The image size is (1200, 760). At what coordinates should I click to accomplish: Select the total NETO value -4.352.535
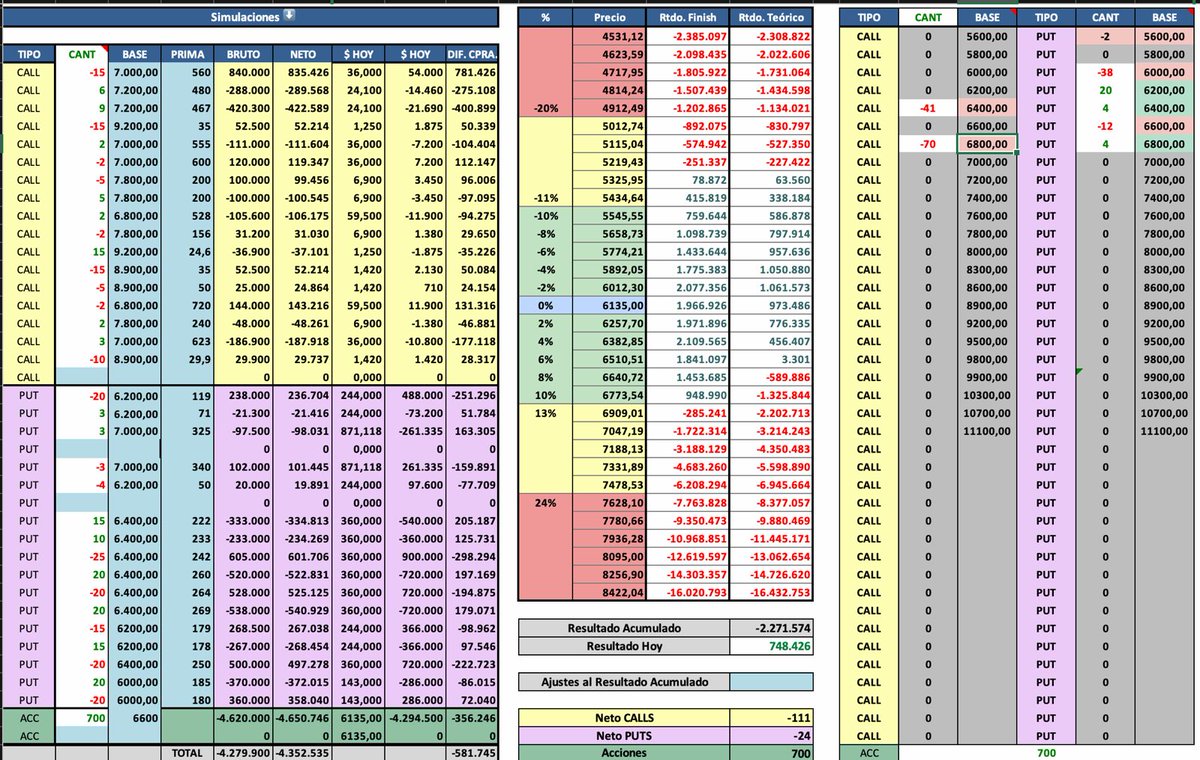tap(300, 752)
